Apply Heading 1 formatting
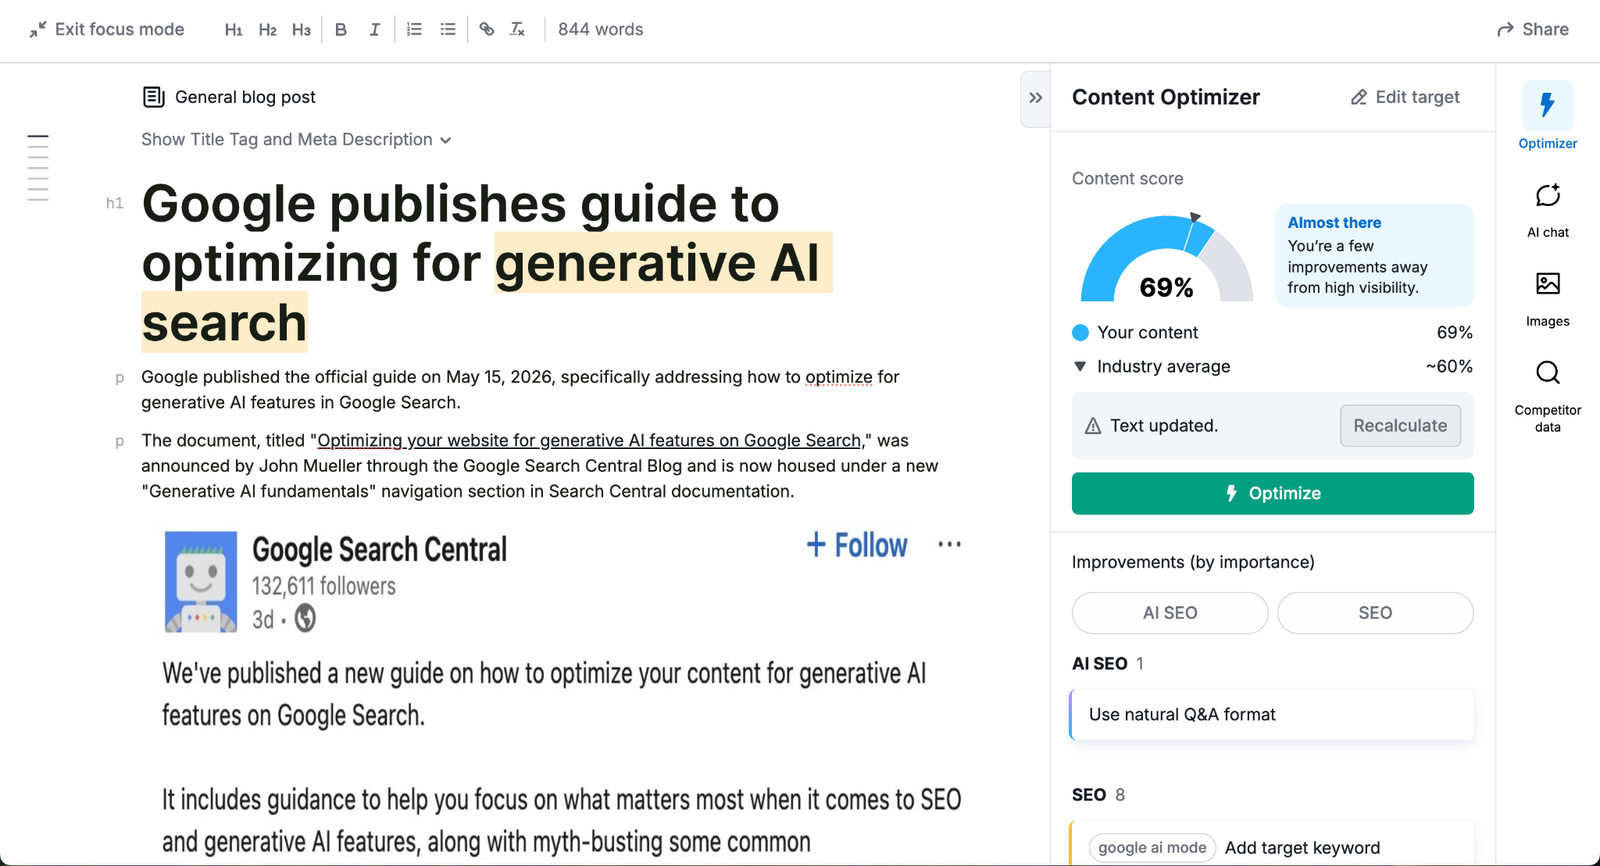This screenshot has height=866, width=1600. point(233,30)
